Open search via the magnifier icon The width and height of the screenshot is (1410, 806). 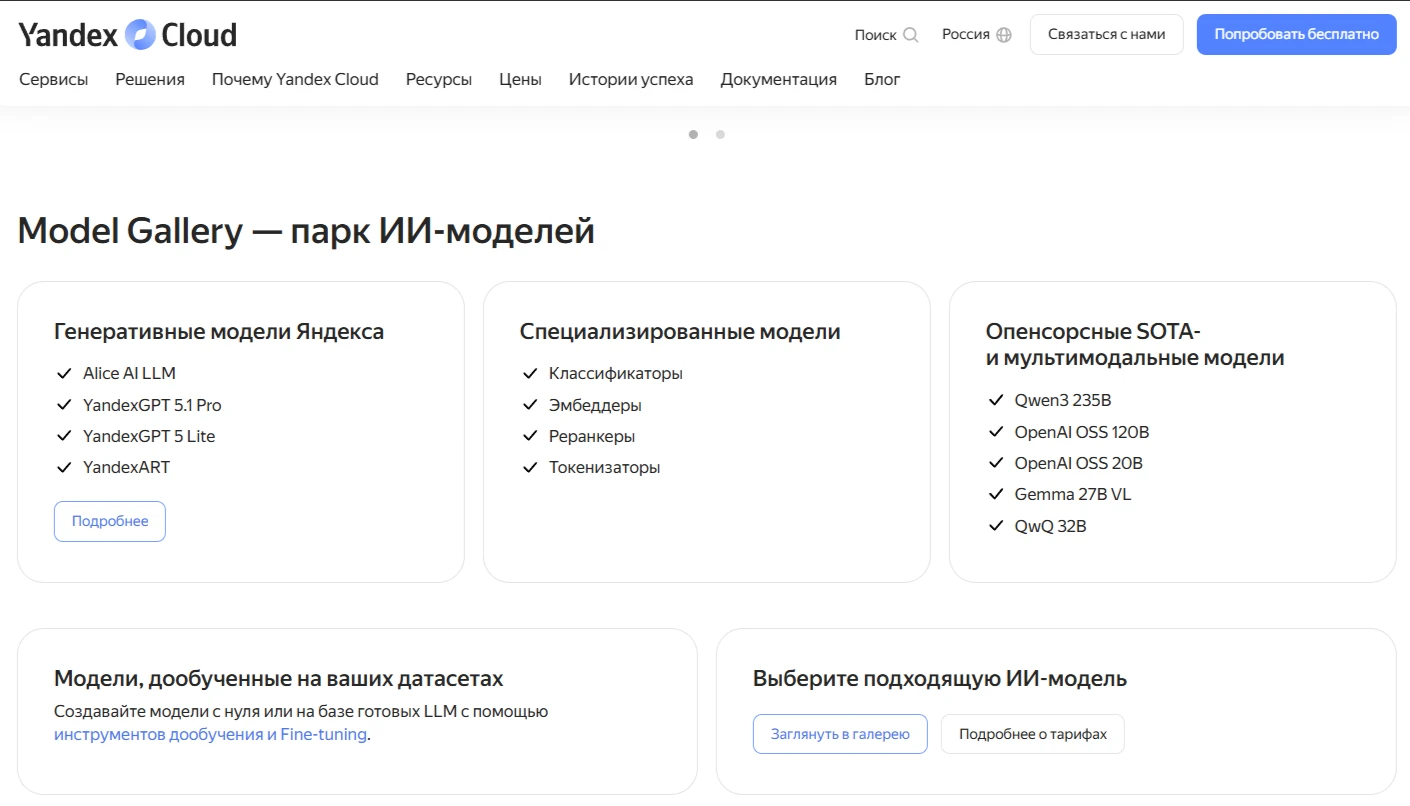(911, 35)
